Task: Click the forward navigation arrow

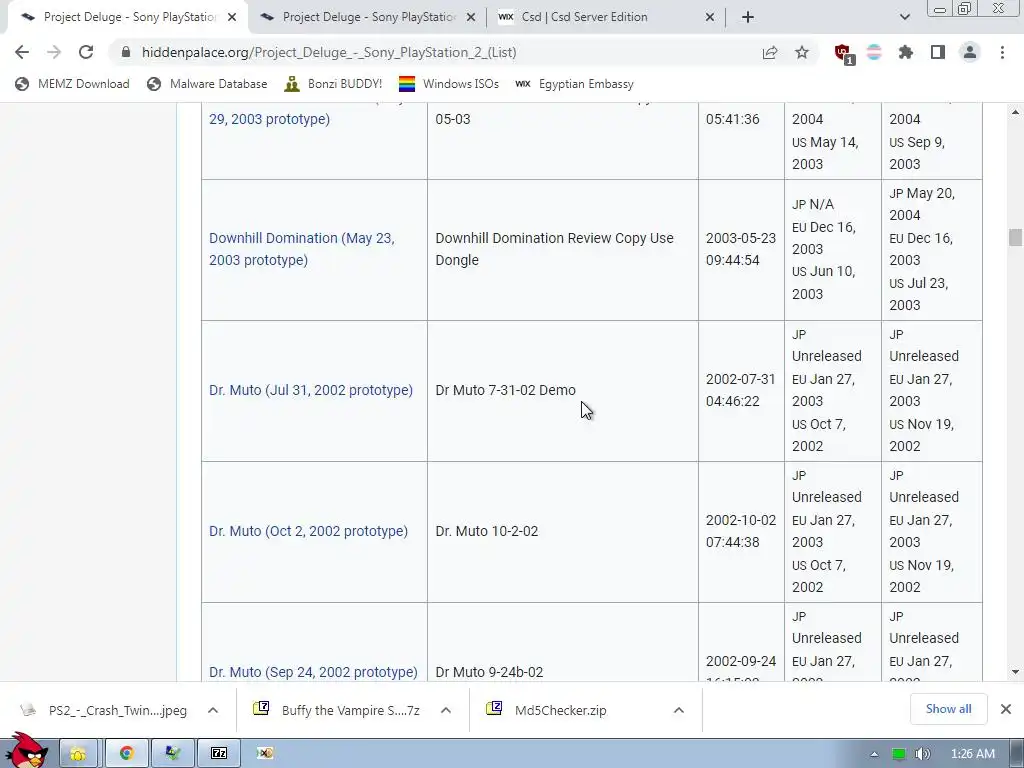Action: pos(54,52)
